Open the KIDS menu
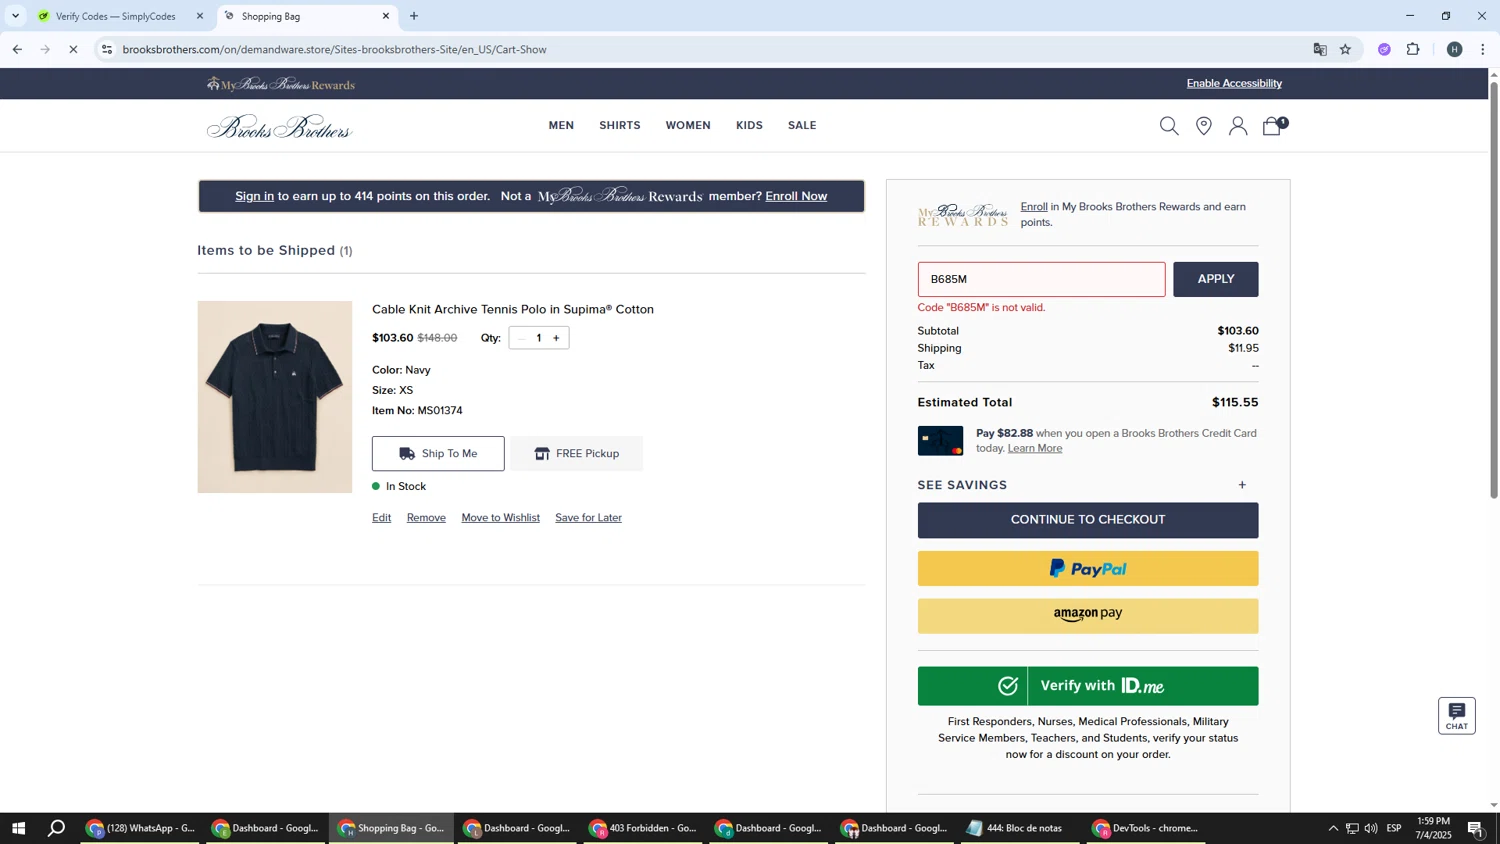Image resolution: width=1500 pixels, height=844 pixels. point(749,126)
